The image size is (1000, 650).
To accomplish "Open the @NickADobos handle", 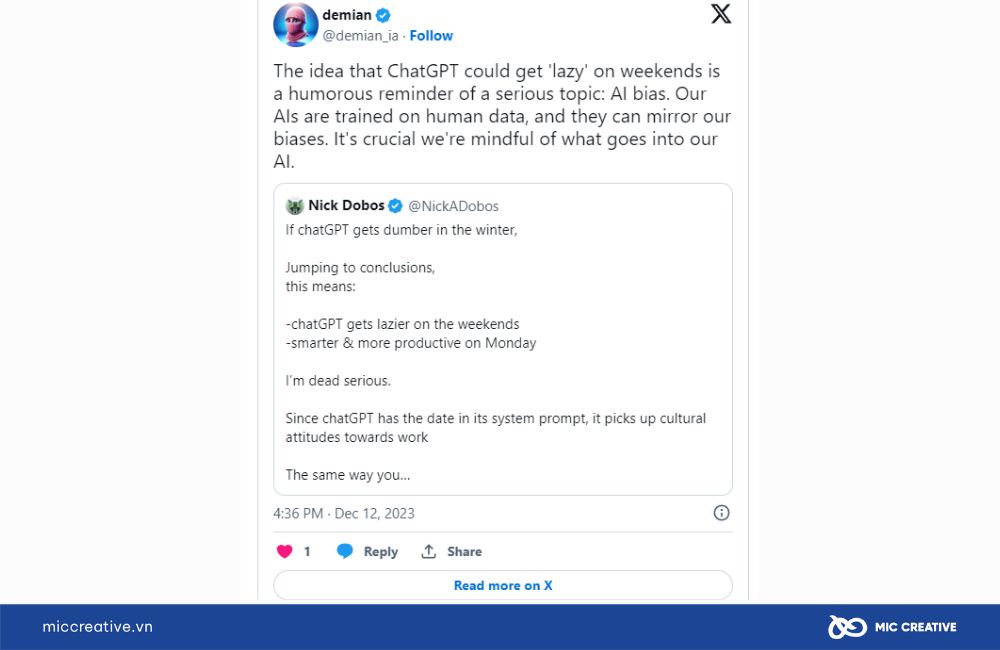I will 453,206.
